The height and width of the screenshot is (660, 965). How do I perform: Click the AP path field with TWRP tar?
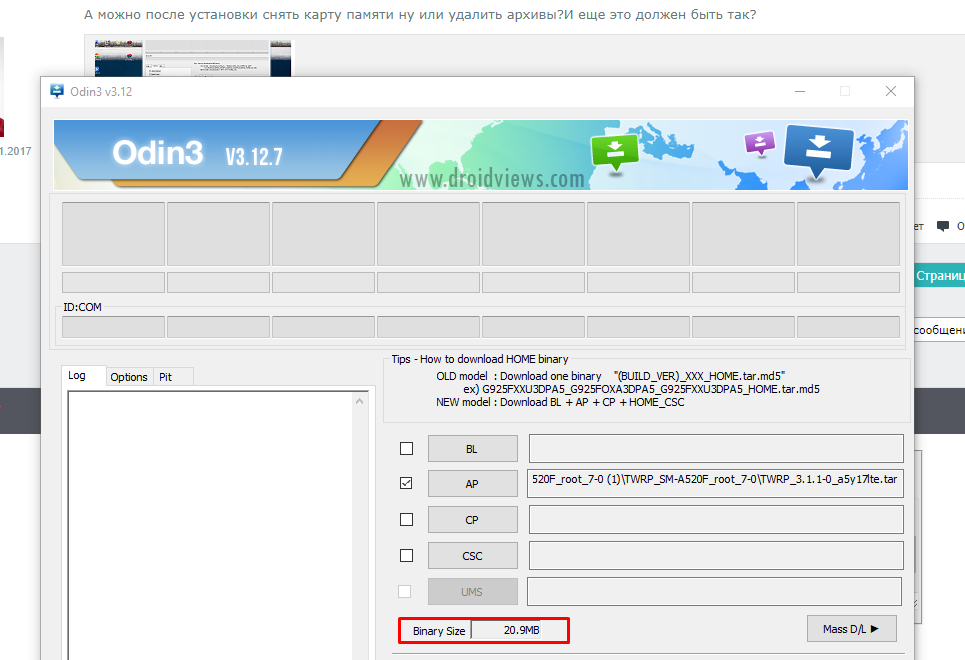[715, 483]
